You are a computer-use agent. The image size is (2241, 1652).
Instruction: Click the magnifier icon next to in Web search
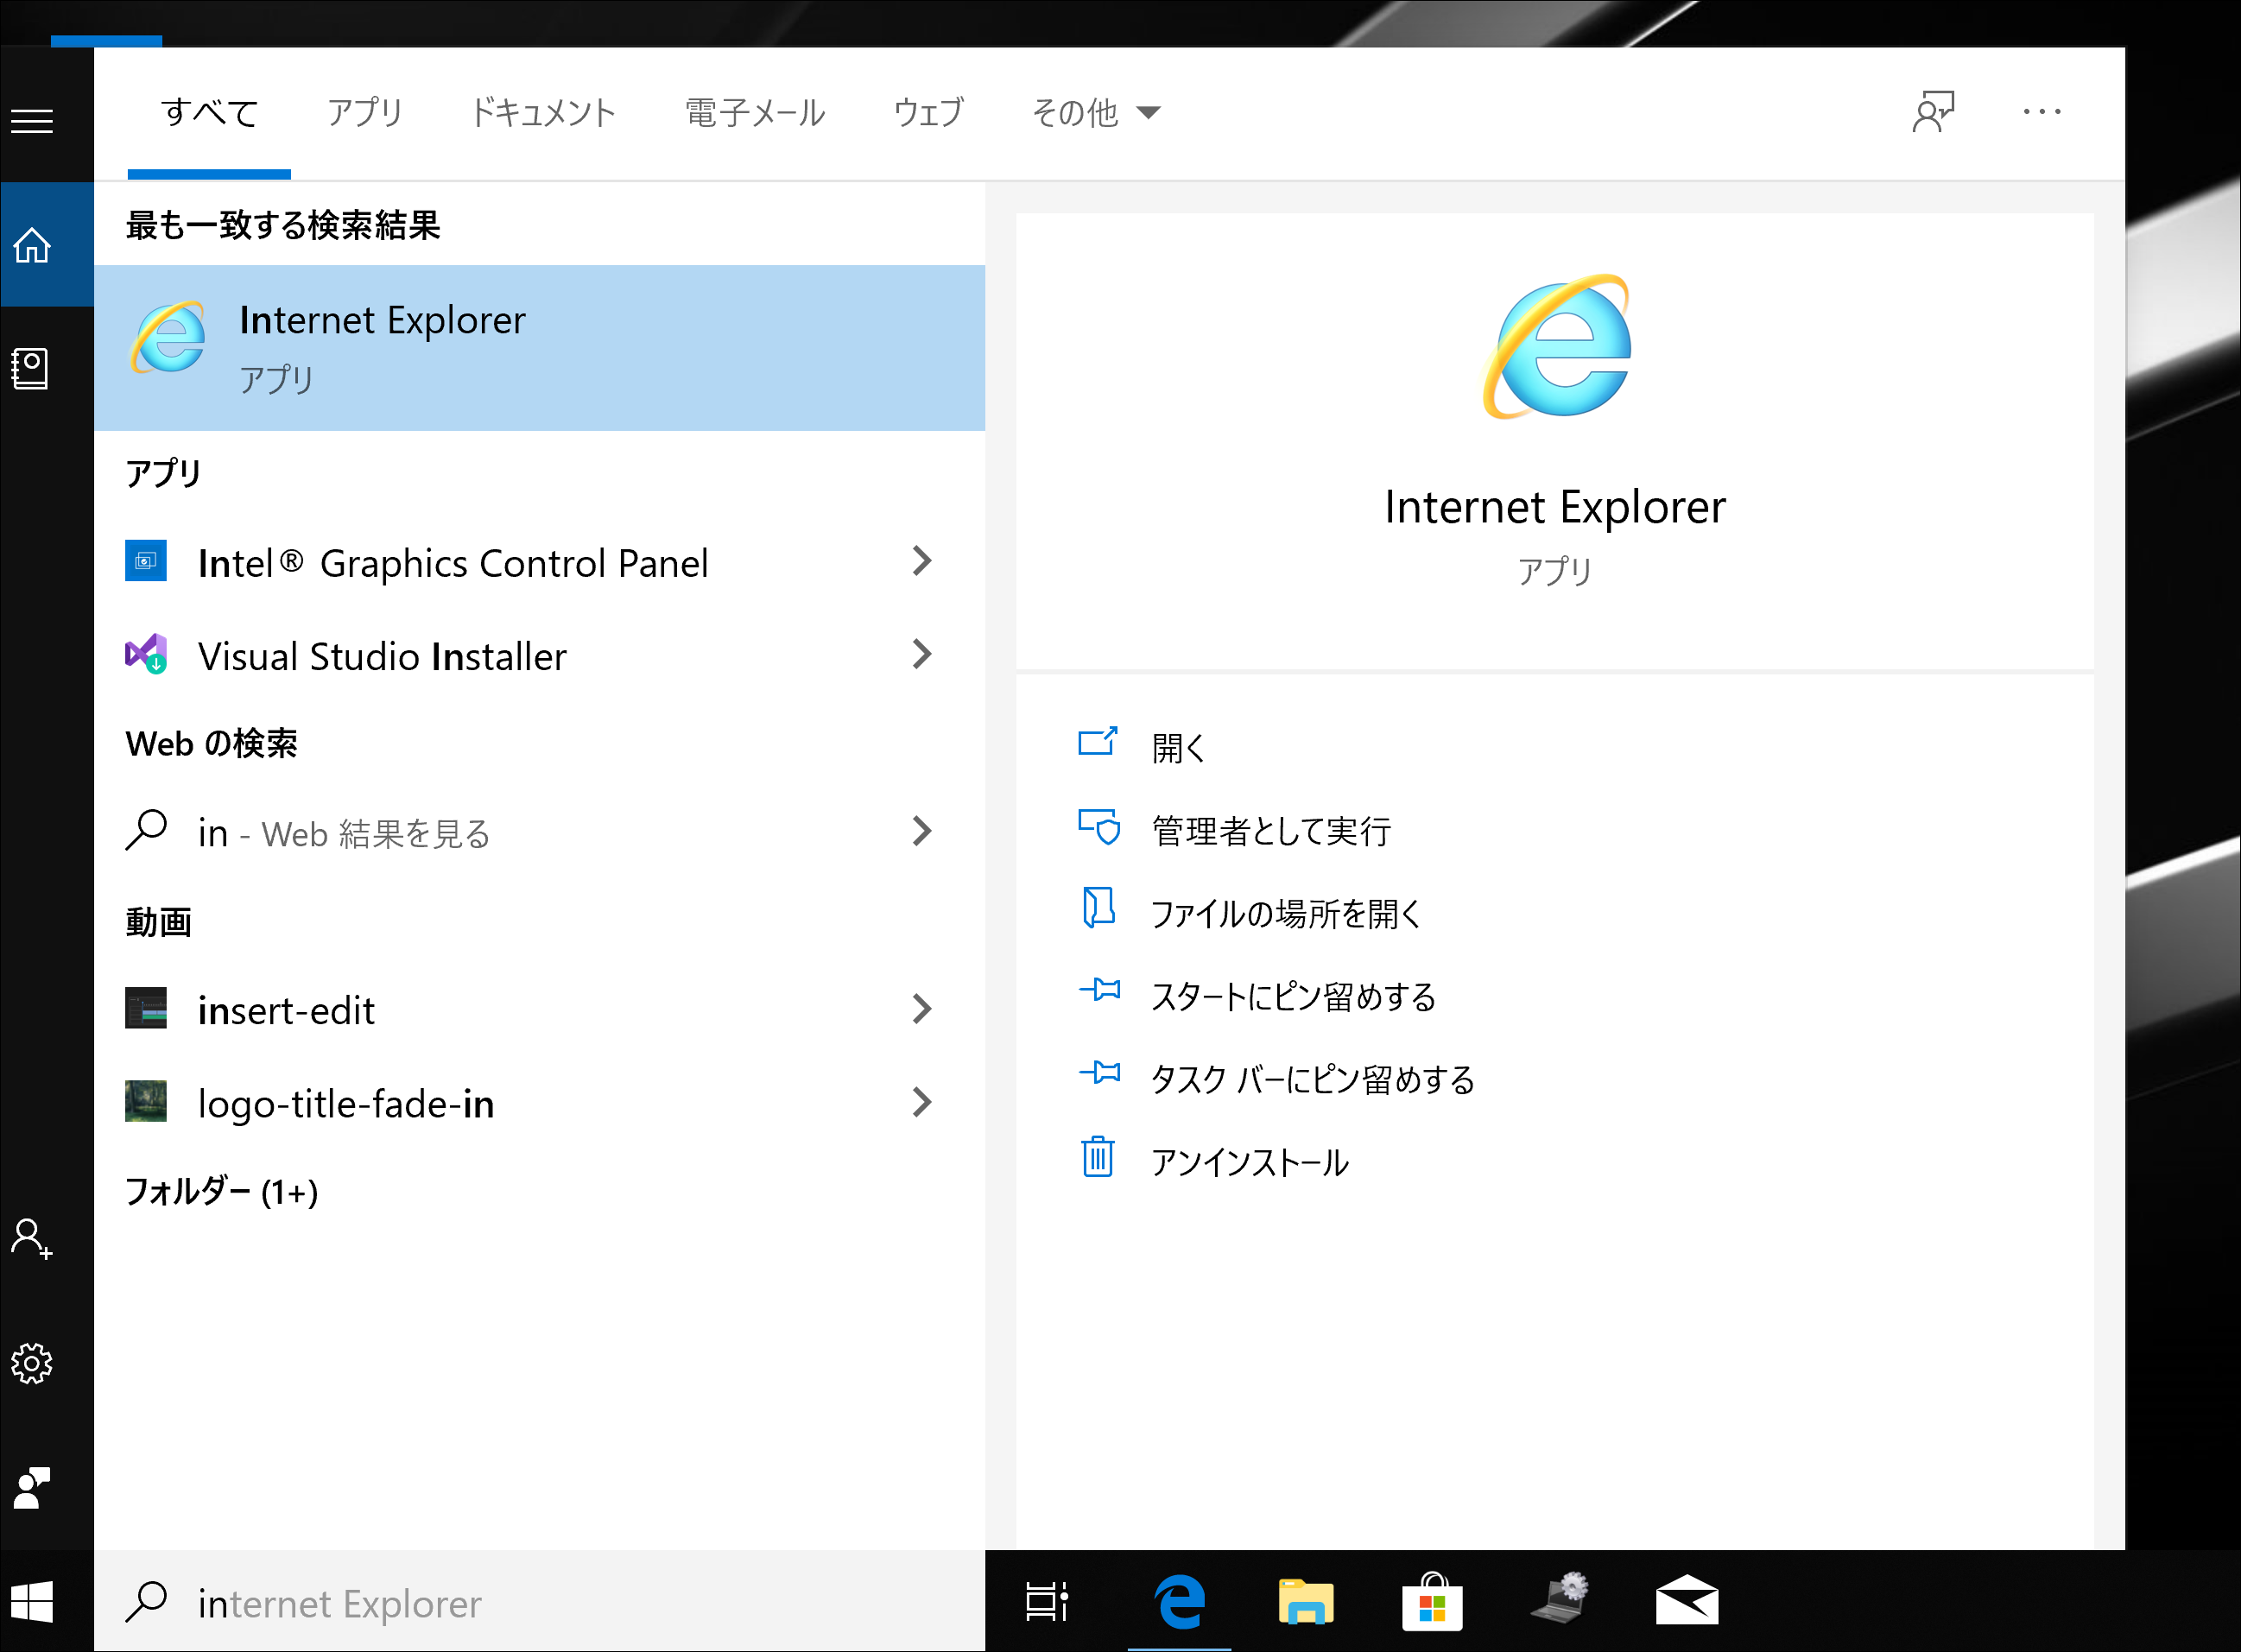click(x=146, y=830)
